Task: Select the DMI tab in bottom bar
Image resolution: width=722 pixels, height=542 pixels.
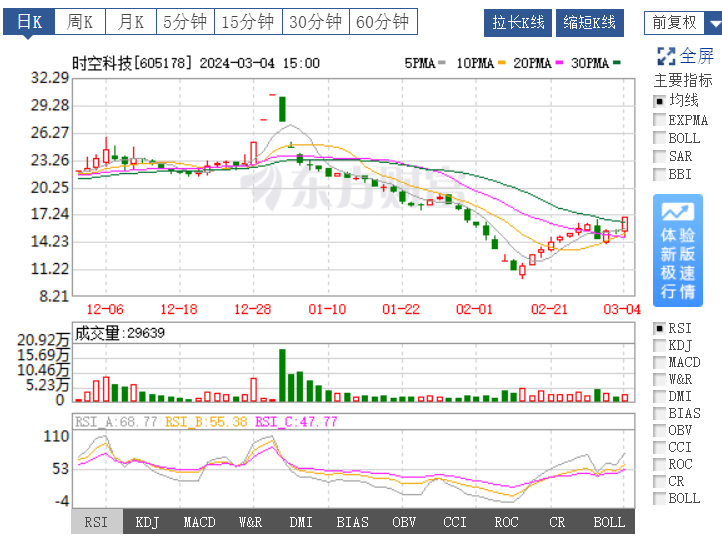Action: coord(301,522)
